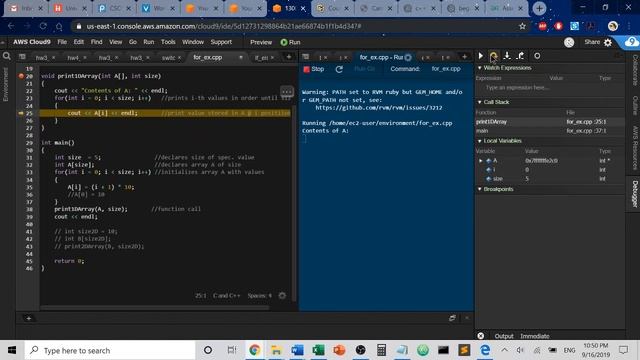
Task: Click the taskbar search box
Action: tap(110, 350)
